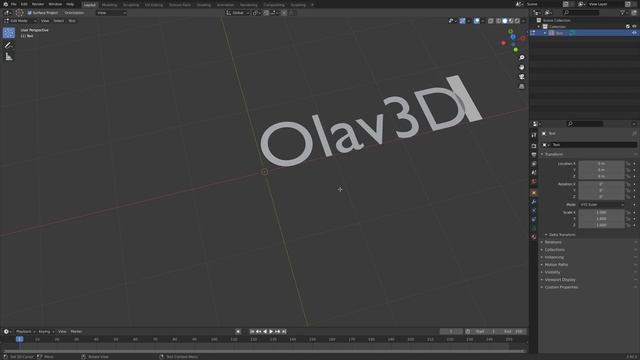Open Global transform orientation dropdown
This screenshot has height=360, width=640.
tap(238, 13)
